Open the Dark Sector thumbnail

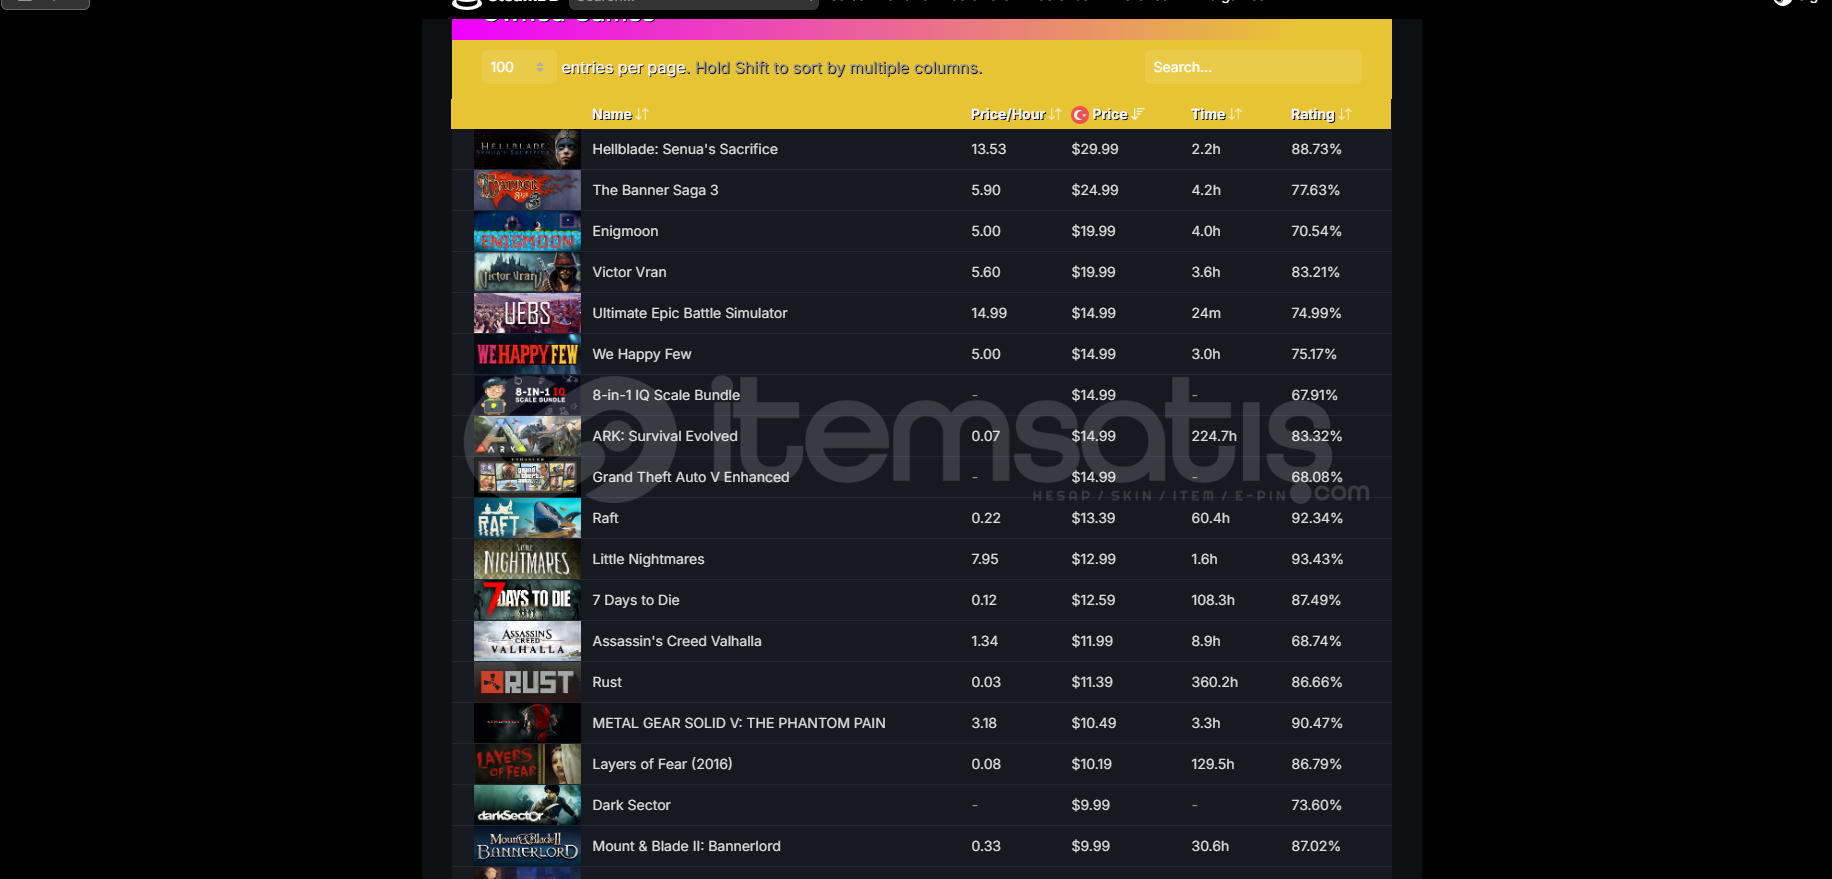[527, 805]
